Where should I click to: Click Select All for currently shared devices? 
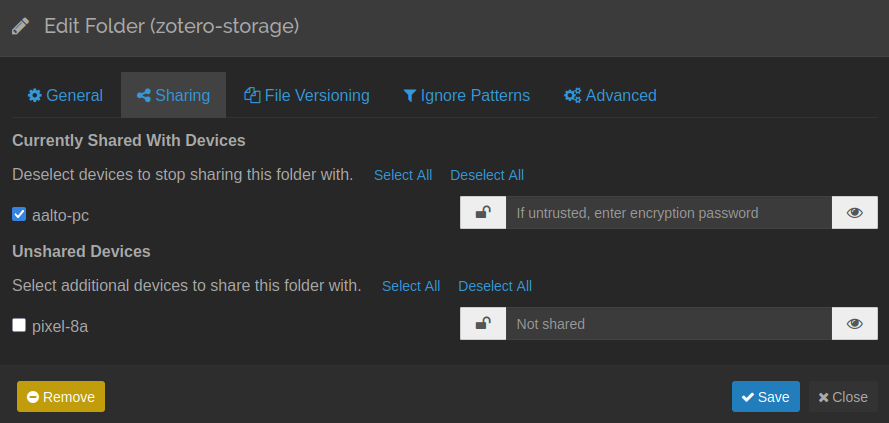click(403, 175)
